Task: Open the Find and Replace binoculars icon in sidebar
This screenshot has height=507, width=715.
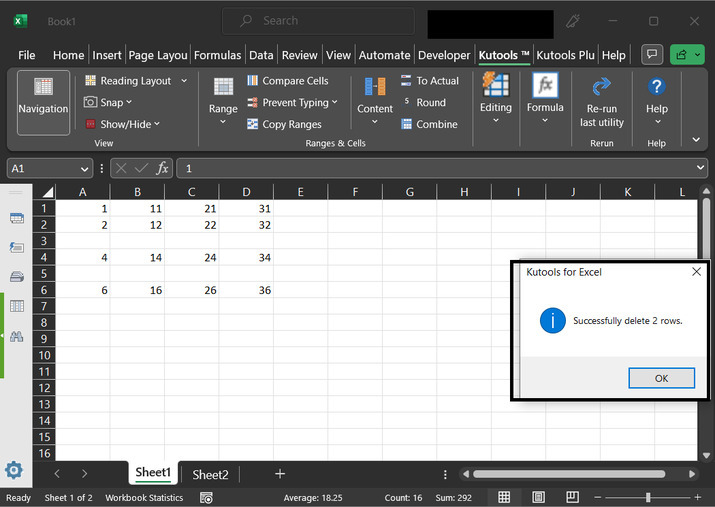Action: 16,337
